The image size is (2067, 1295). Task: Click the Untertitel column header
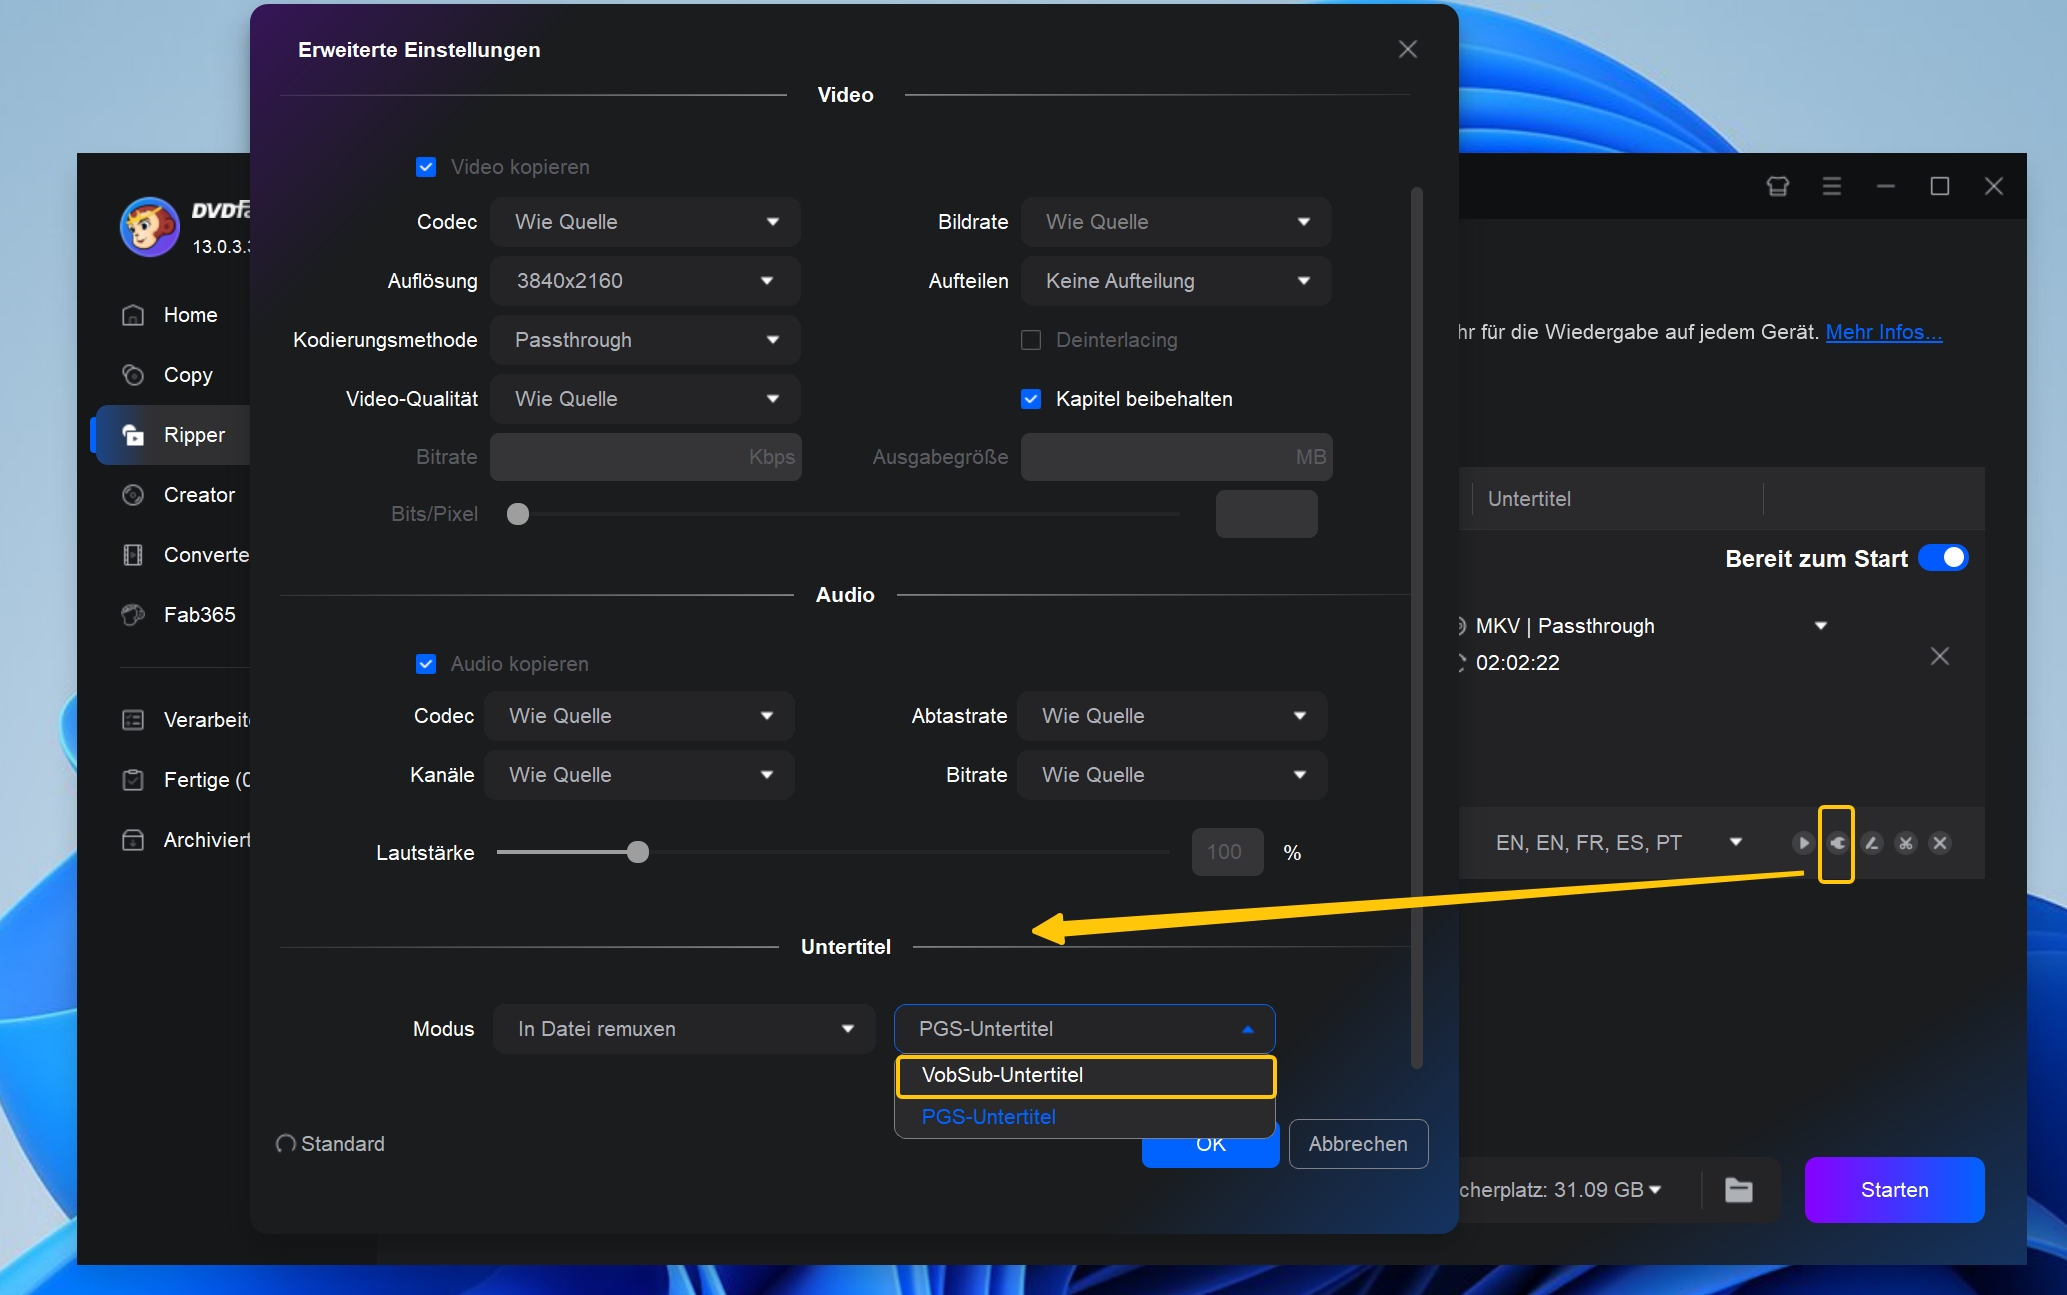pos(1529,499)
